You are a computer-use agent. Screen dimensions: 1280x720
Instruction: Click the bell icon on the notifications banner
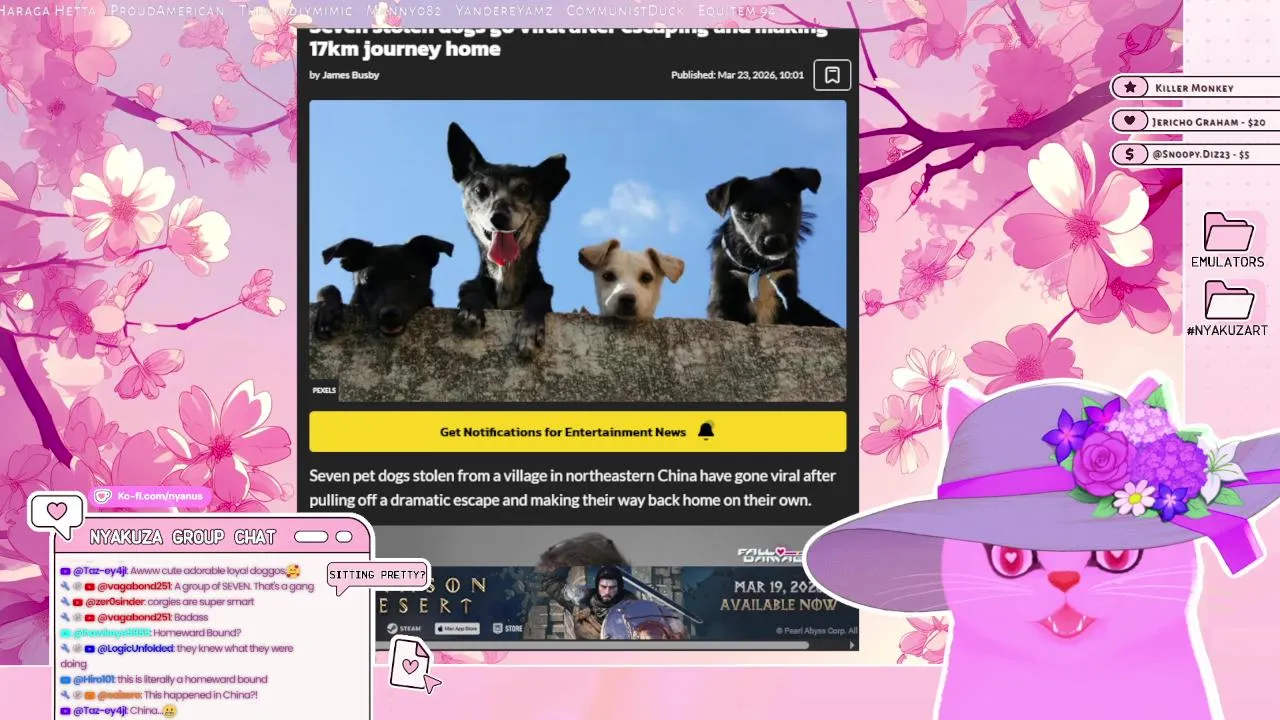[x=706, y=431]
